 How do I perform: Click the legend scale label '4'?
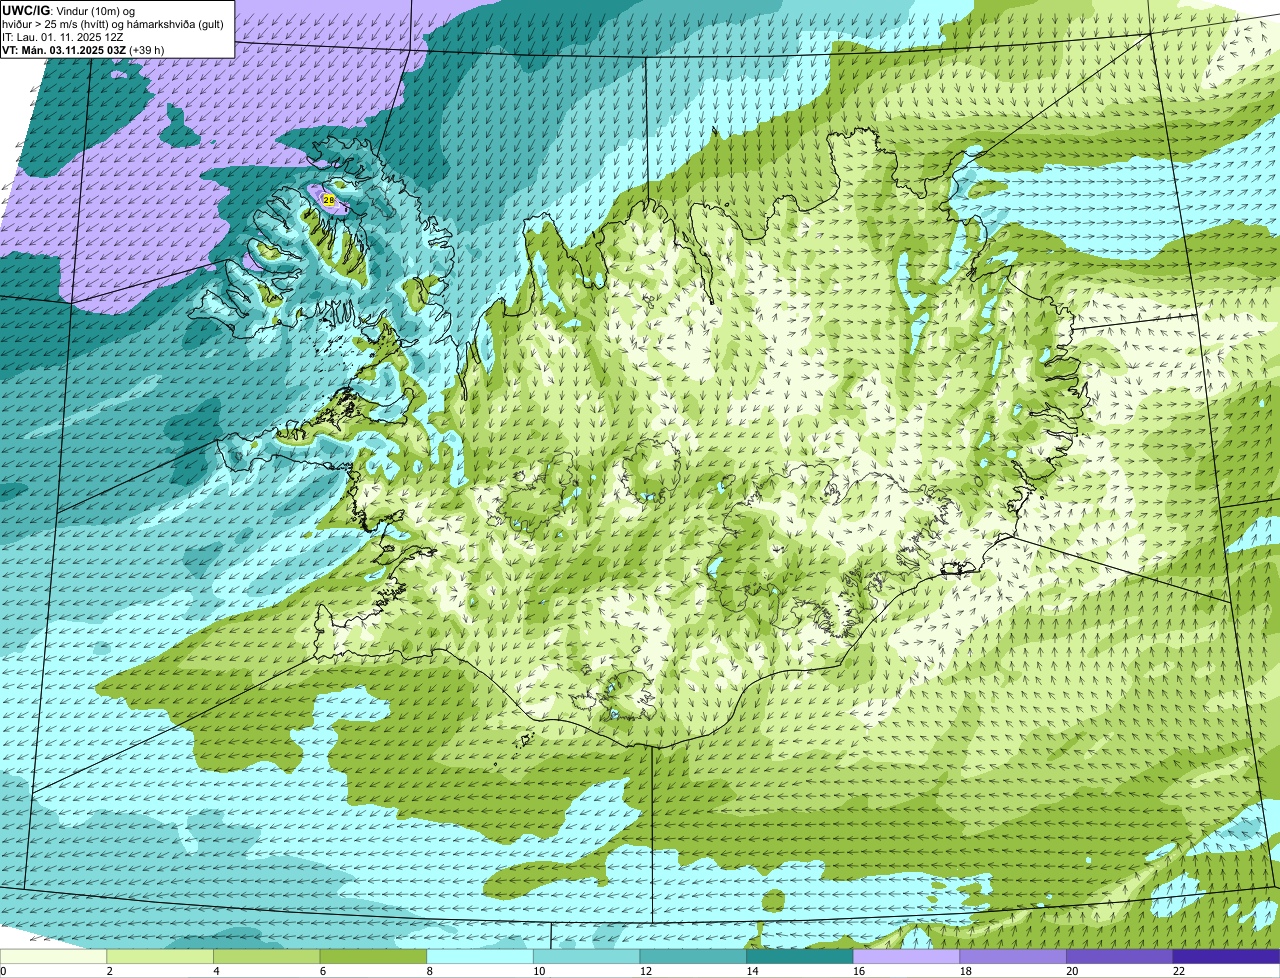(x=216, y=971)
